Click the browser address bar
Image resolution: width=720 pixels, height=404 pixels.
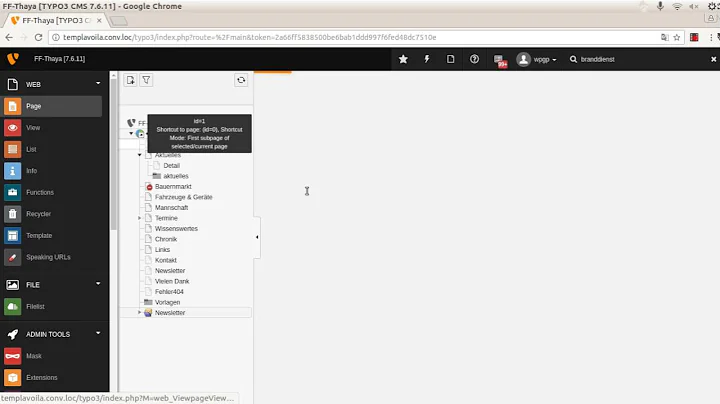[358, 37]
